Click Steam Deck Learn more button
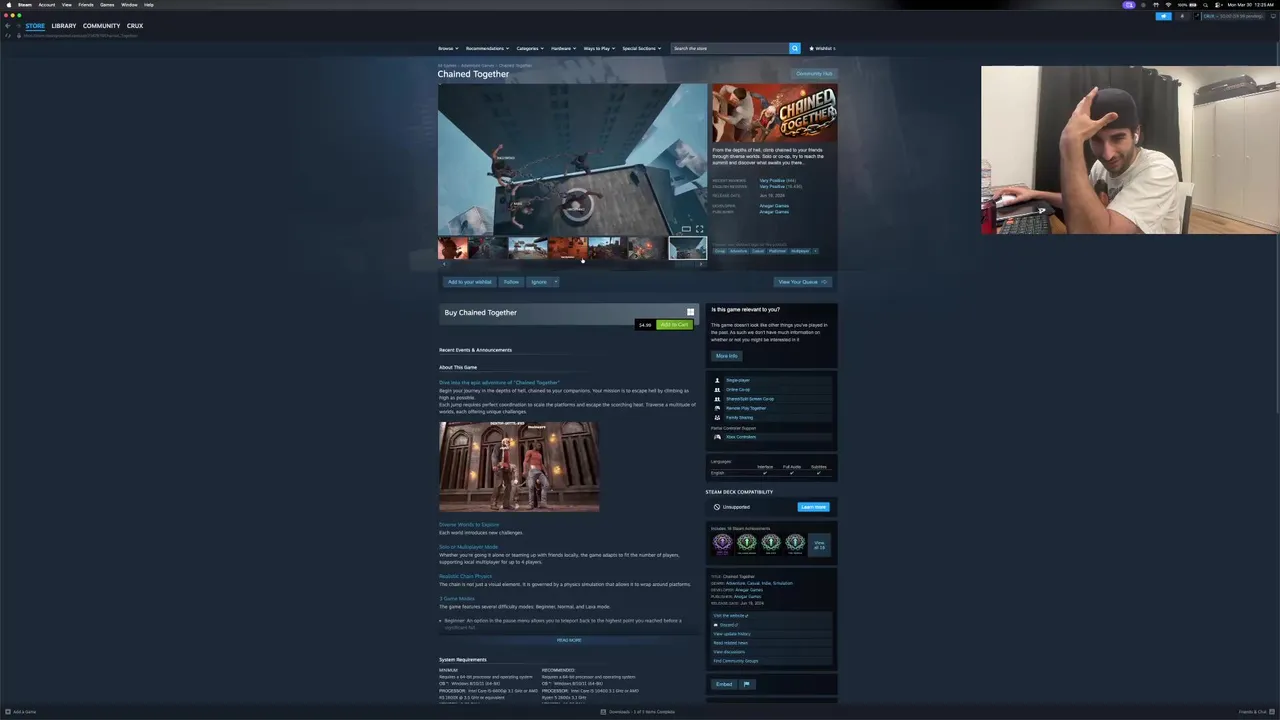Image resolution: width=1280 pixels, height=720 pixels. 814,507
